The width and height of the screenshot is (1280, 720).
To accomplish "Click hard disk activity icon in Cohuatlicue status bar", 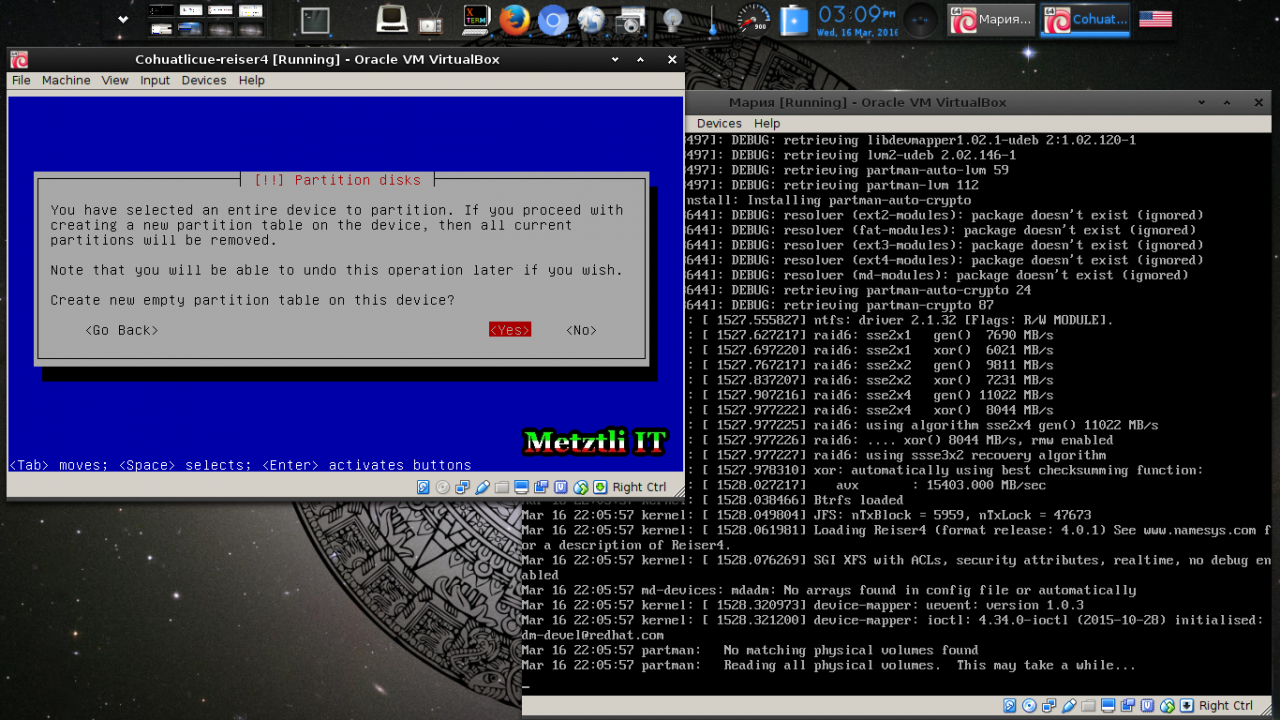I will click(423, 487).
